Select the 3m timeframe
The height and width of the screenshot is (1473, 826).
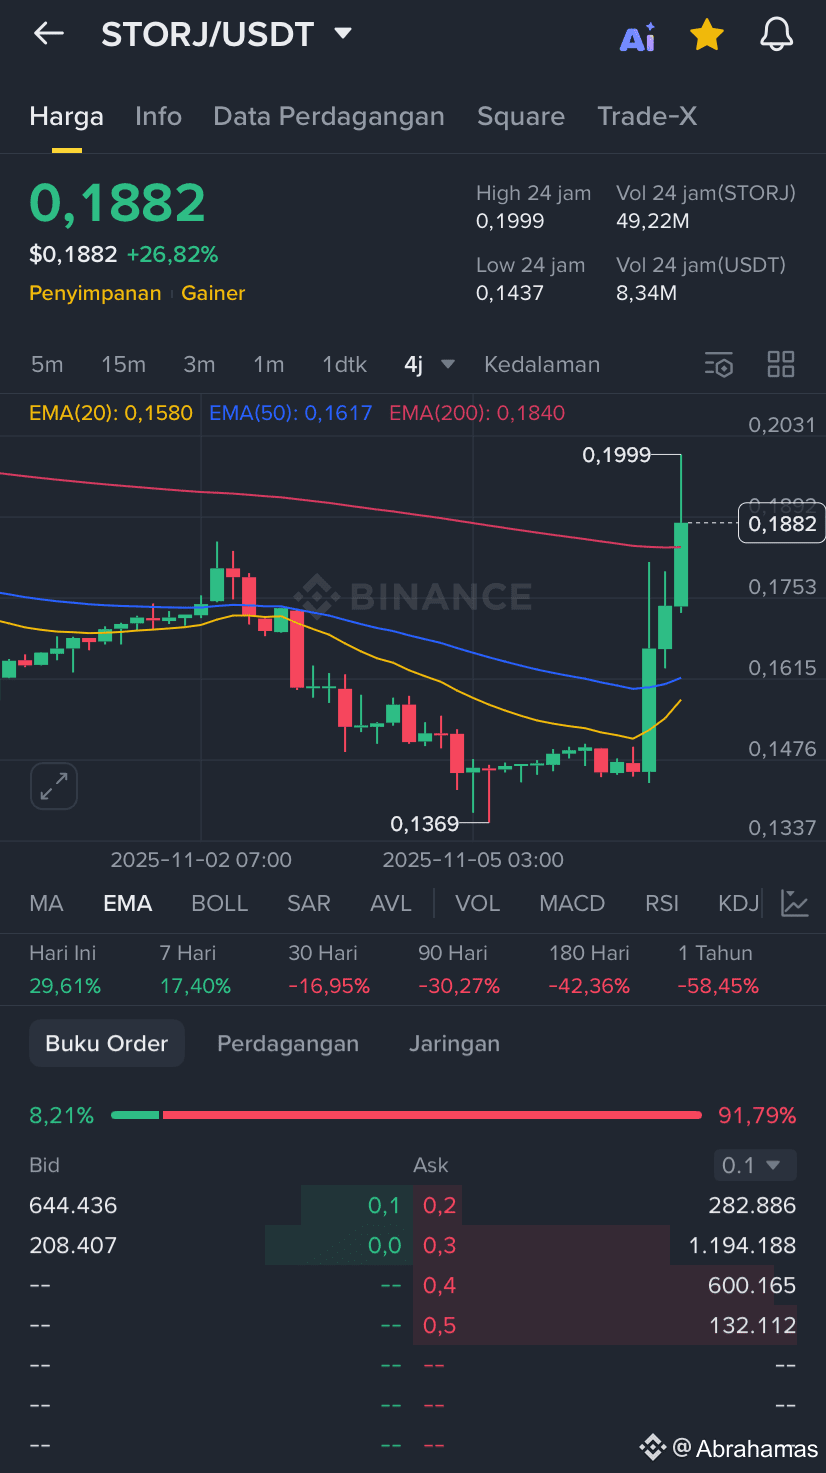tap(199, 364)
